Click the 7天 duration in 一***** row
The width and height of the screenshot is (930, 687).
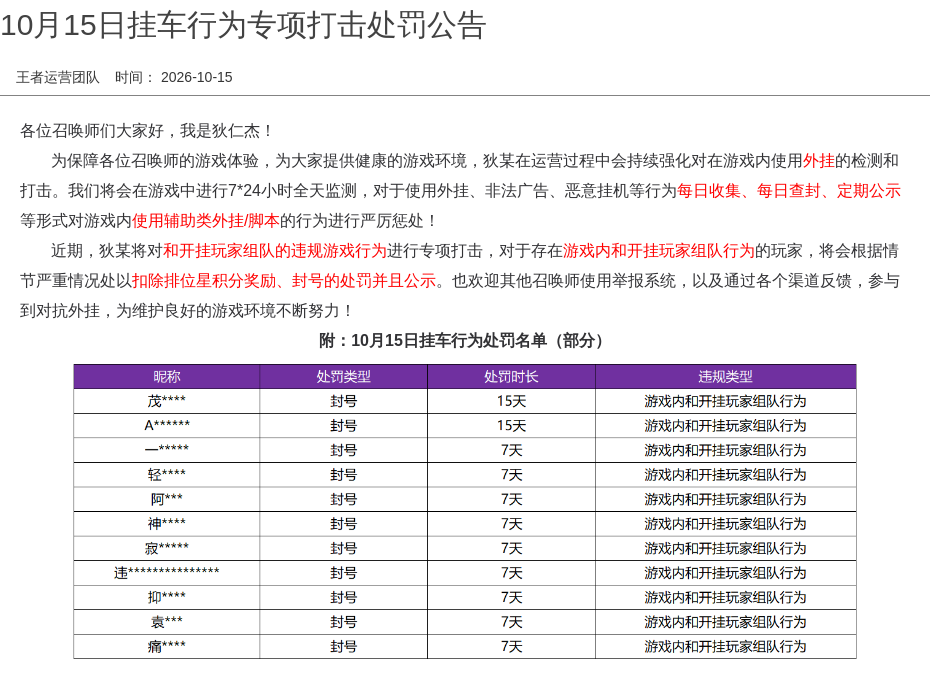point(511,450)
